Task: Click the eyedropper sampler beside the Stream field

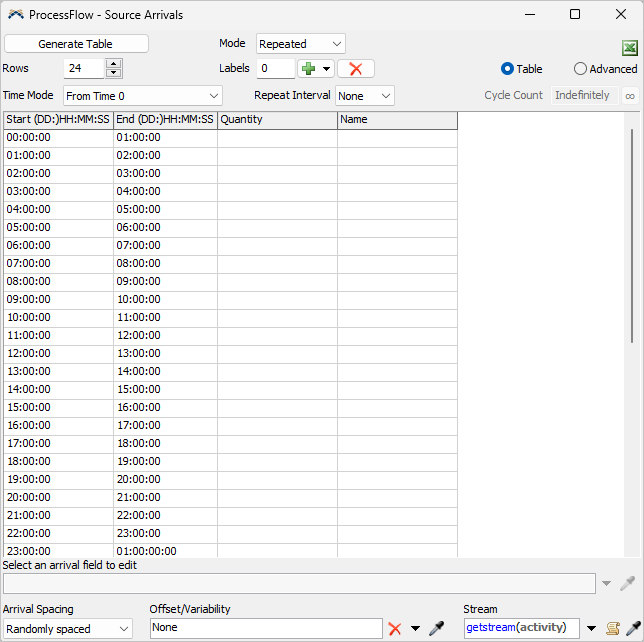Action: 632,628
